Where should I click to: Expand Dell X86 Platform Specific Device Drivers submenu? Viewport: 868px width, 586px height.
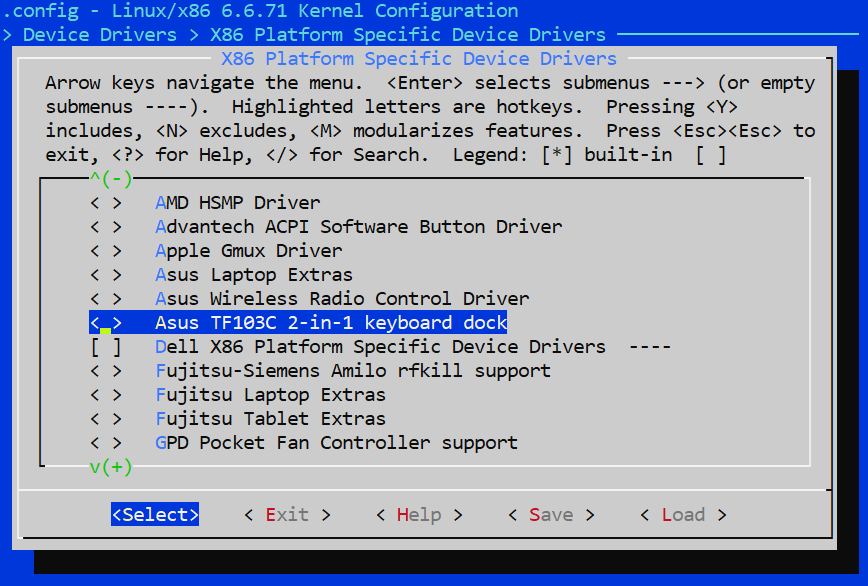380,347
